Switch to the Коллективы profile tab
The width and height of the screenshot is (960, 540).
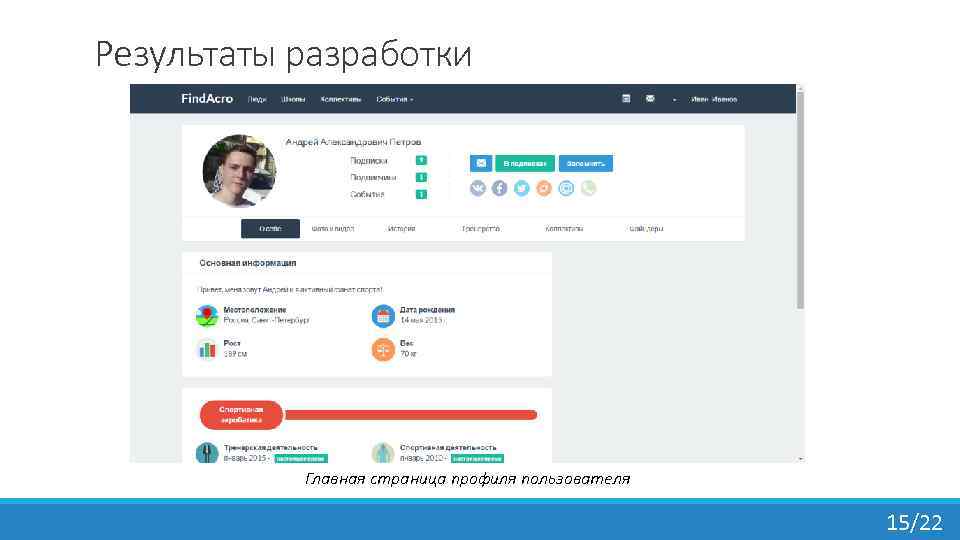564,228
